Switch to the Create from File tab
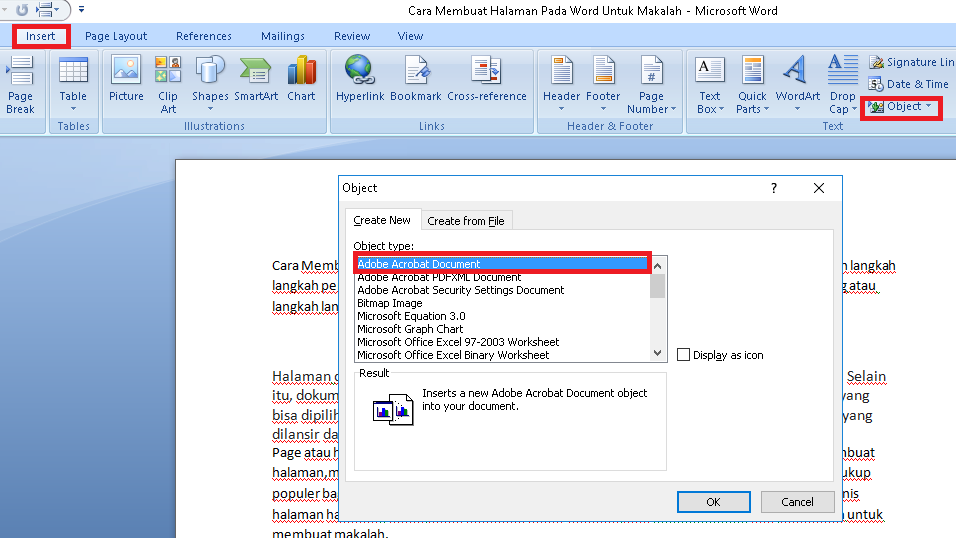The image size is (956, 538). (465, 221)
